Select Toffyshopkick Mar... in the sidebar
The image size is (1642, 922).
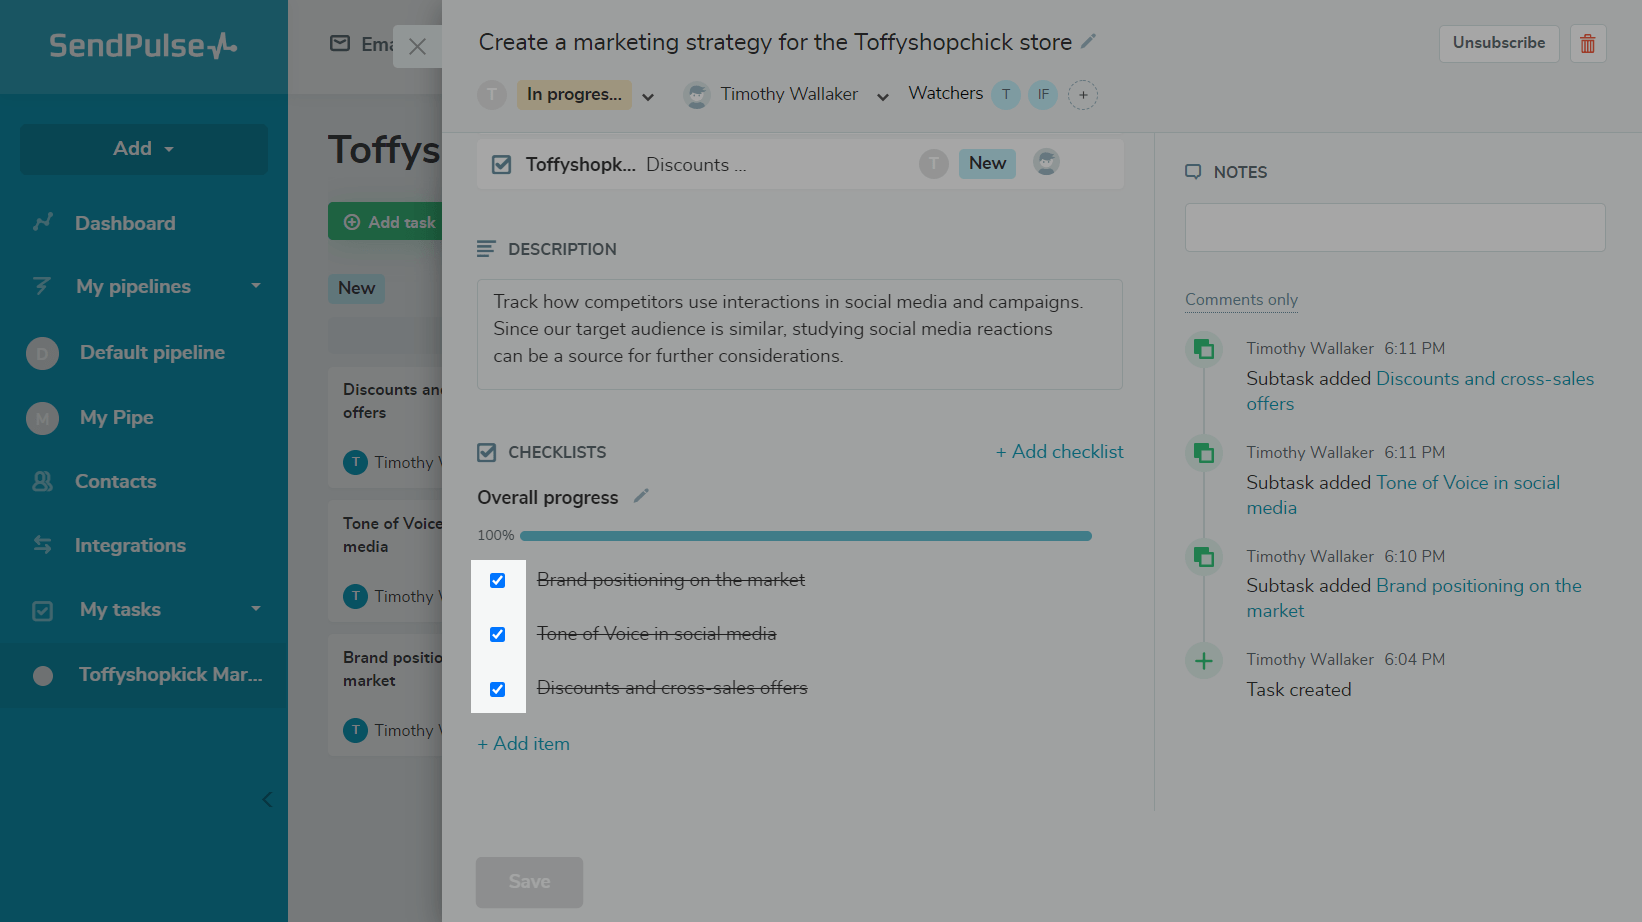tap(170, 675)
